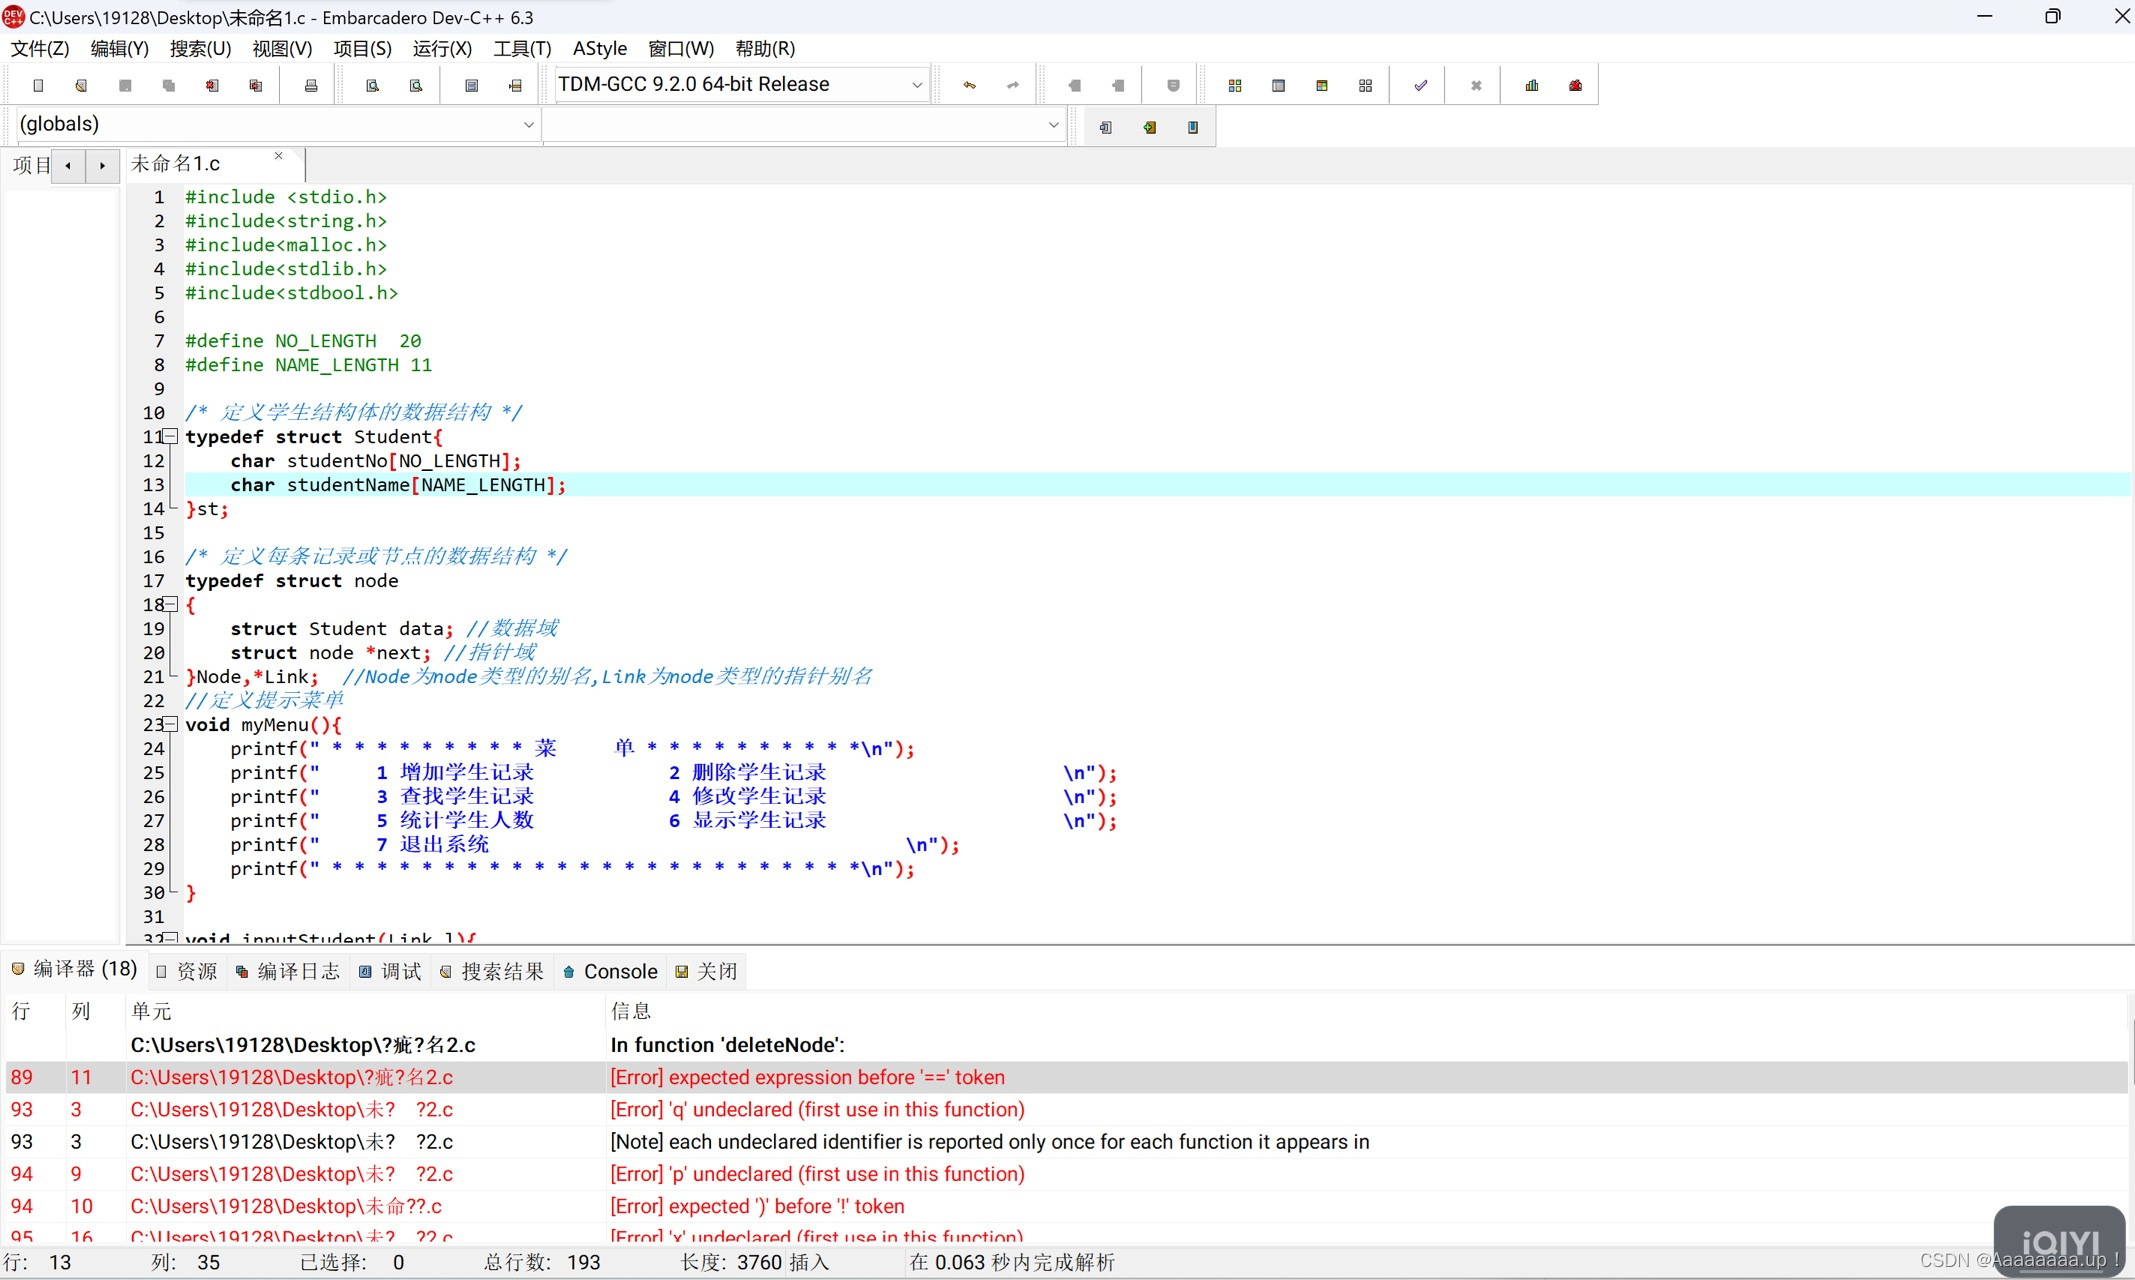Create a new source file via the new-file icon
Screen dimensions: 2135x1280
coord(38,84)
